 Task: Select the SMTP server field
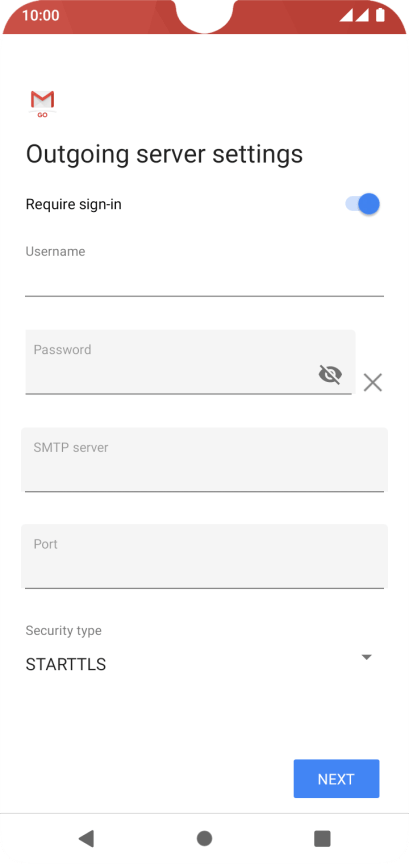click(x=204, y=460)
